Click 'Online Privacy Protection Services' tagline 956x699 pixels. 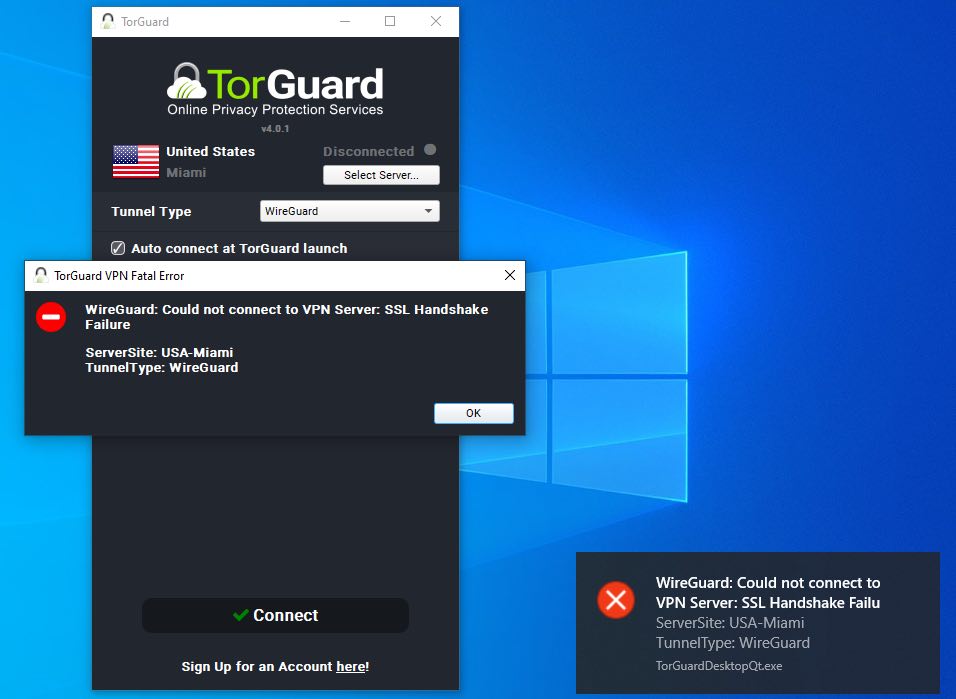(275, 110)
